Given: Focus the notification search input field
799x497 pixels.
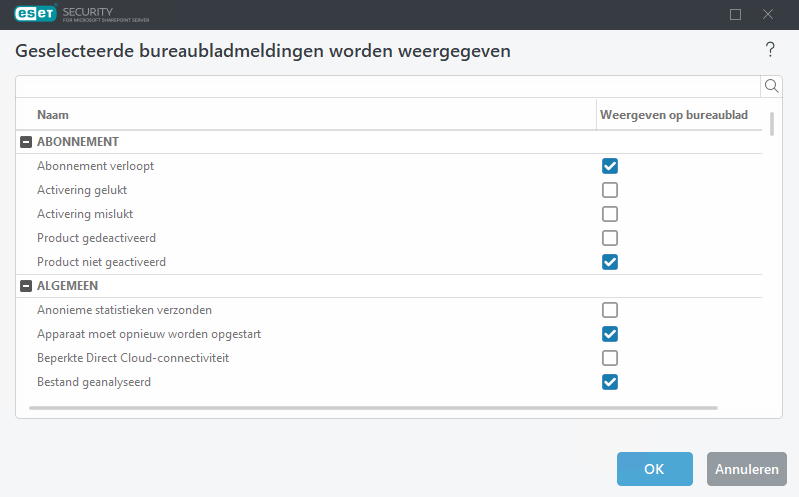Looking at the screenshot, I should [388, 87].
